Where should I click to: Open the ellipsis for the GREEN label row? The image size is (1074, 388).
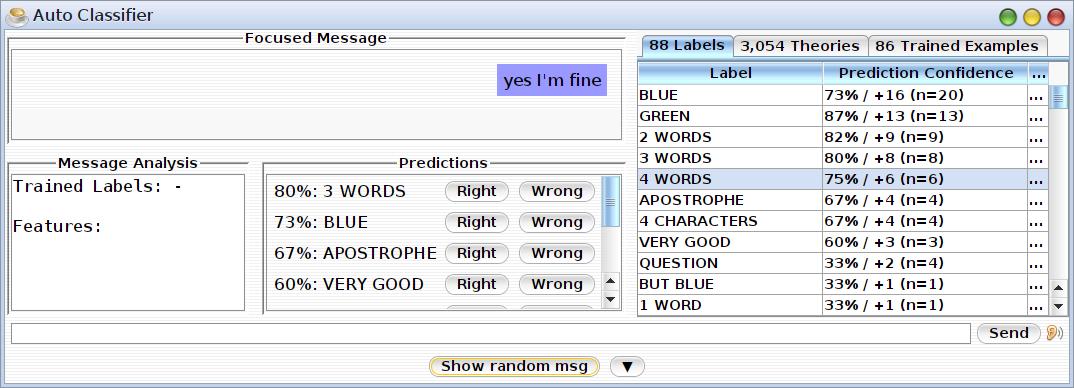click(1038, 117)
